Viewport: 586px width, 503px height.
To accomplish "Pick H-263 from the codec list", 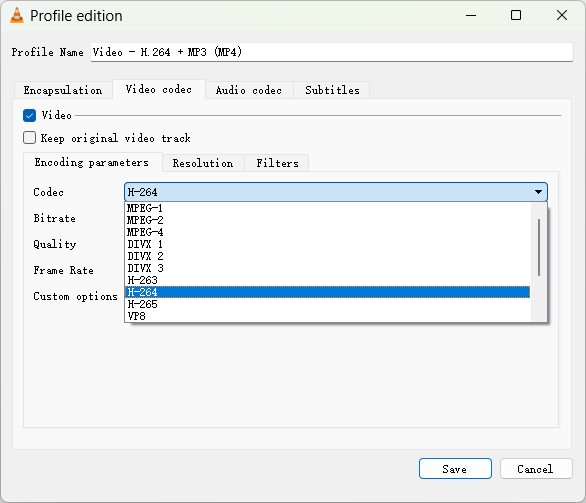I will tap(327, 280).
